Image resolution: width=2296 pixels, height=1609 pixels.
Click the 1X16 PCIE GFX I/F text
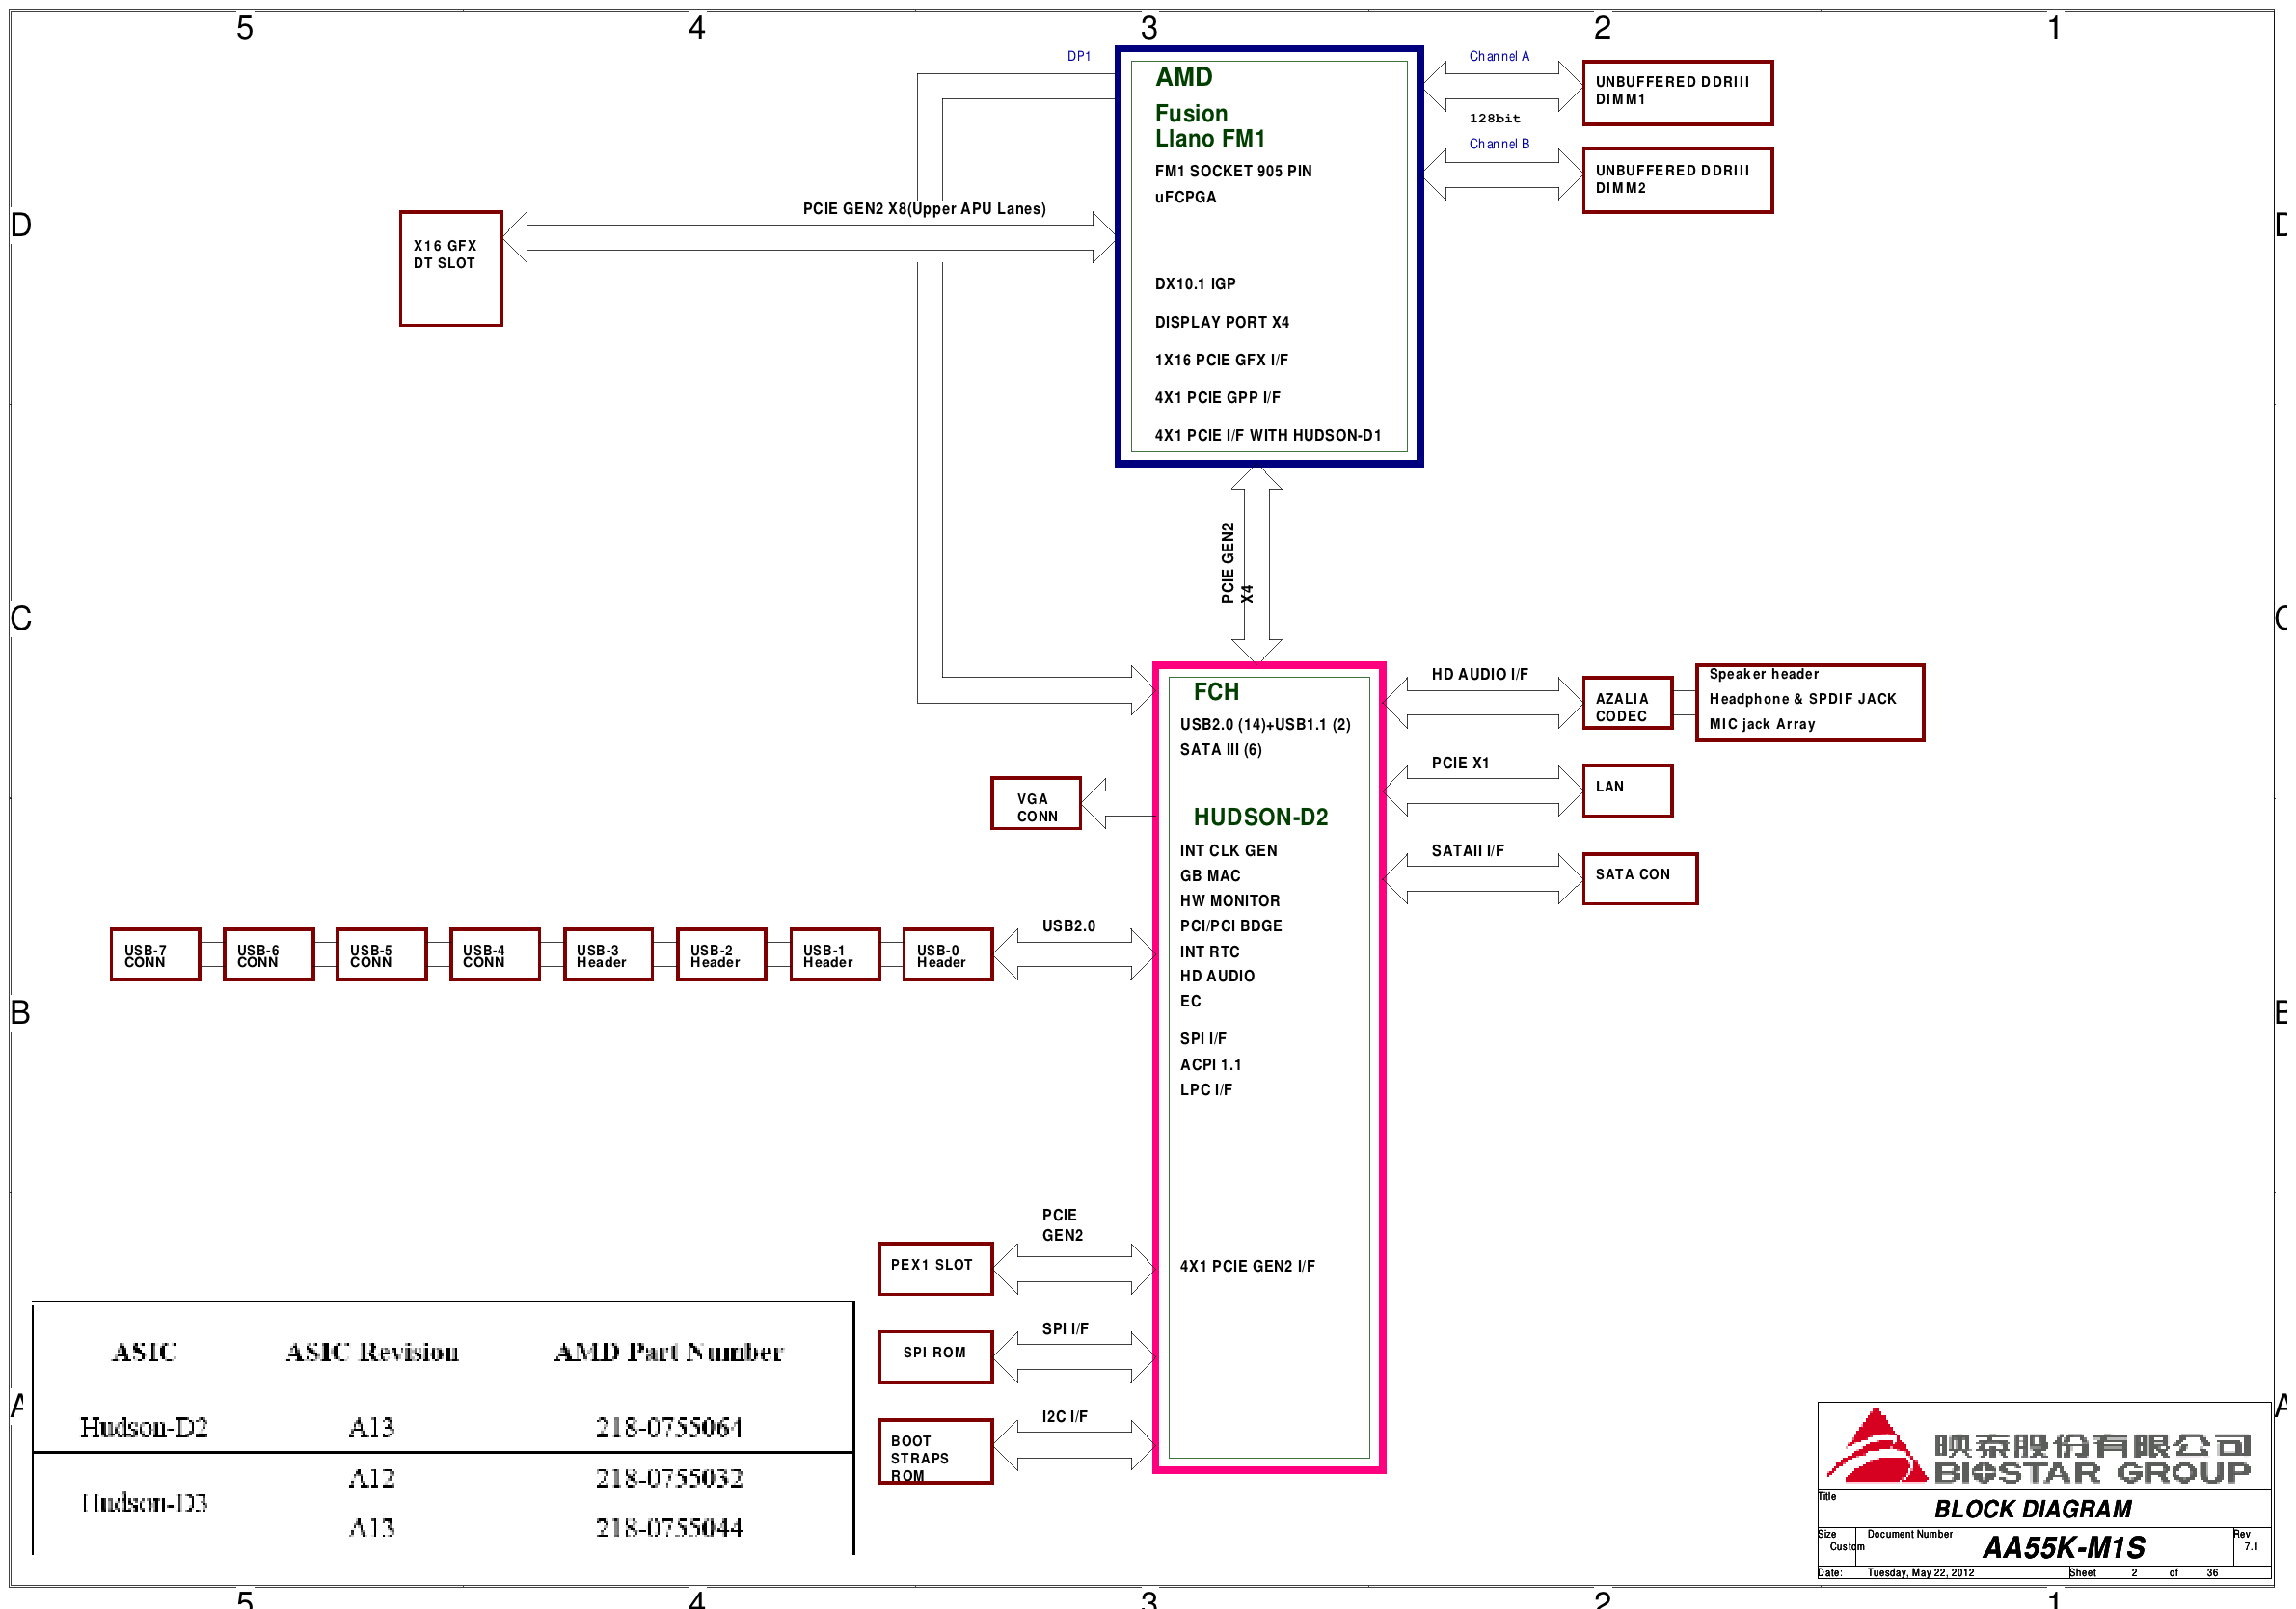1221,360
